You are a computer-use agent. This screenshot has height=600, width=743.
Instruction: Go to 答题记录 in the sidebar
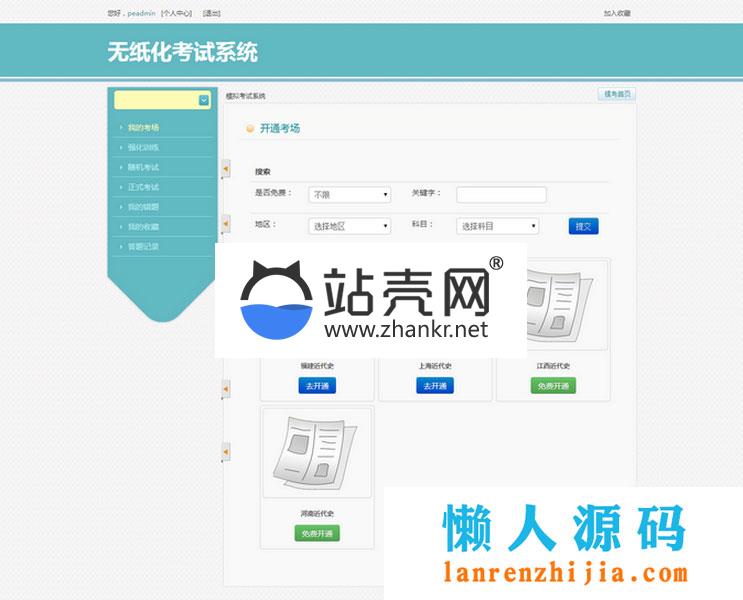pyautogui.click(x=143, y=246)
